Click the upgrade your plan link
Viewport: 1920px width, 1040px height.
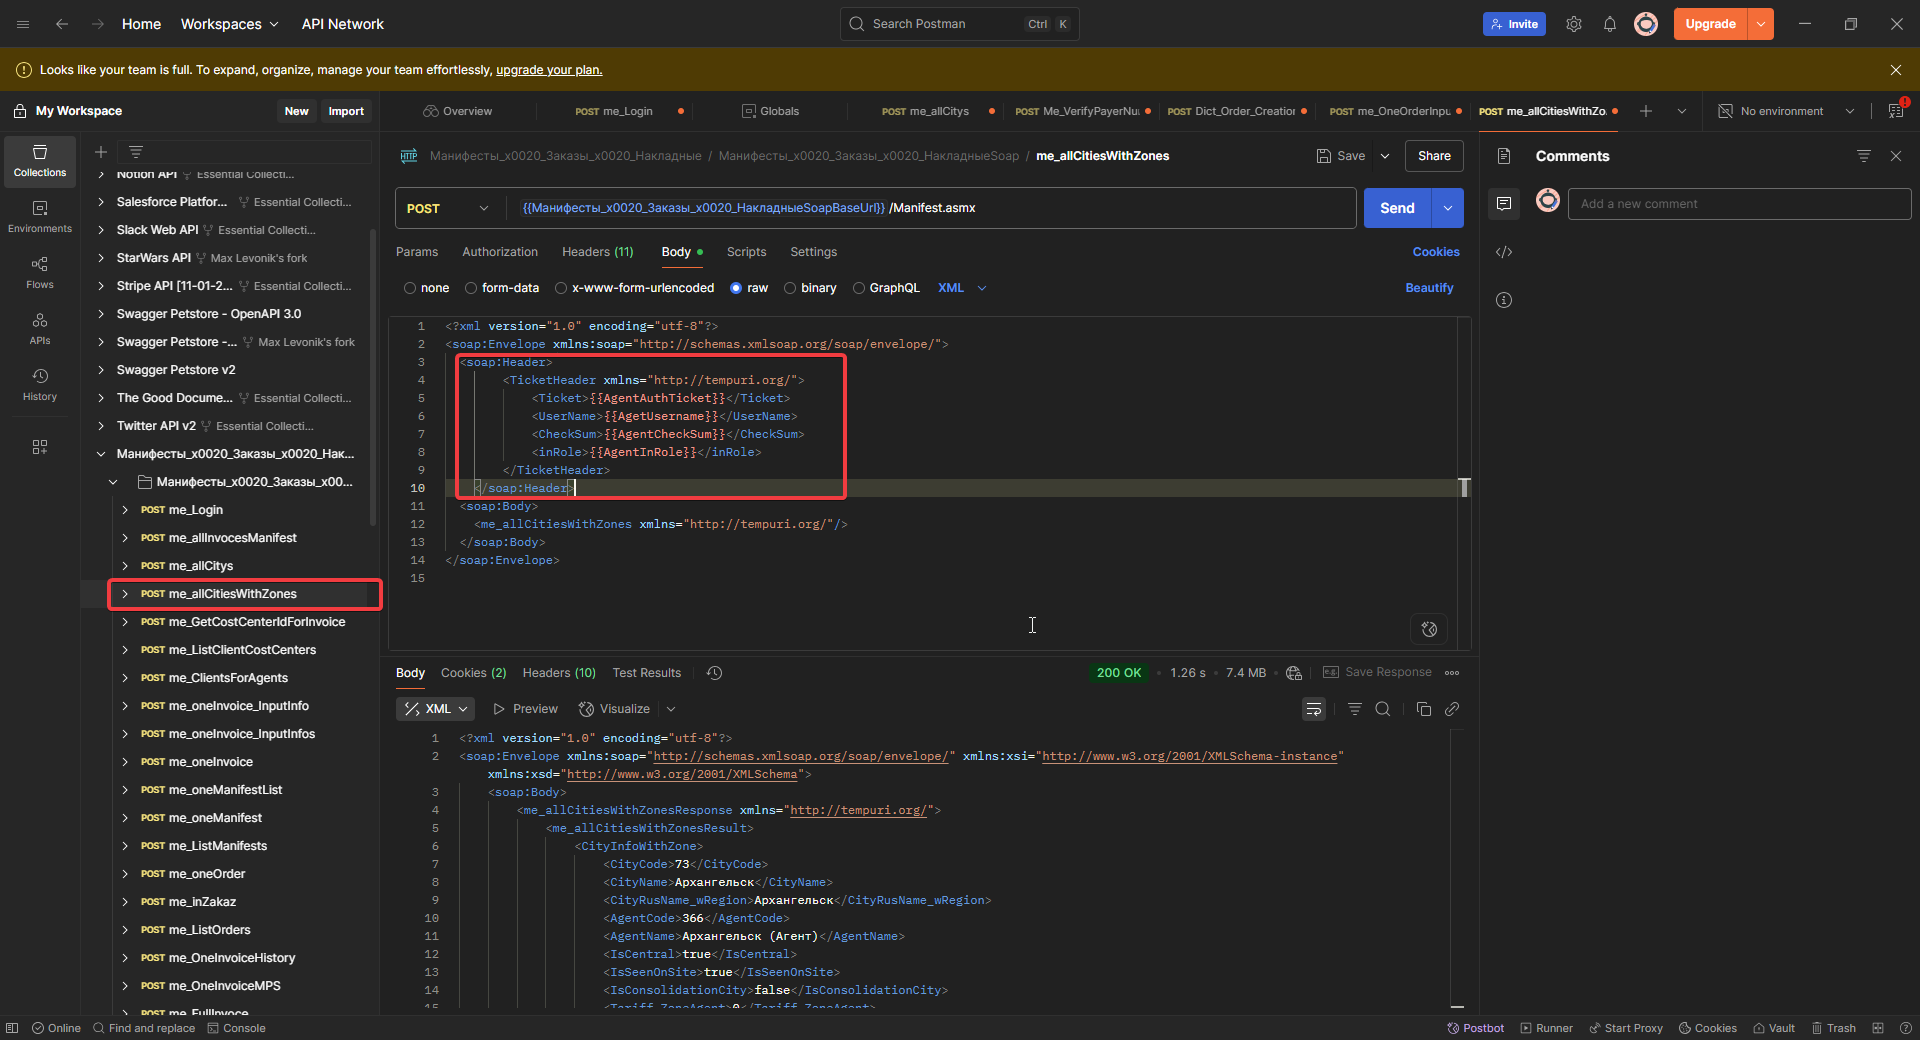coord(549,70)
